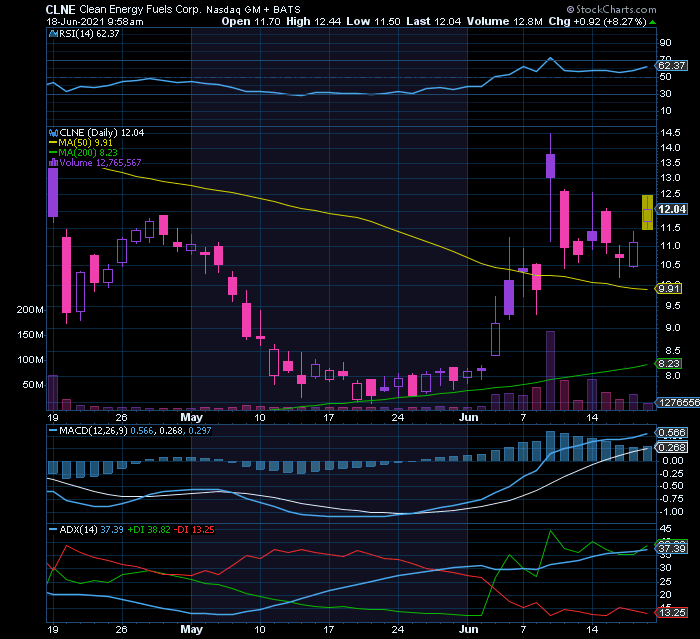Click the red -DI 13.25 legend value
Image resolution: width=700 pixels, height=639 pixels.
pos(194,530)
